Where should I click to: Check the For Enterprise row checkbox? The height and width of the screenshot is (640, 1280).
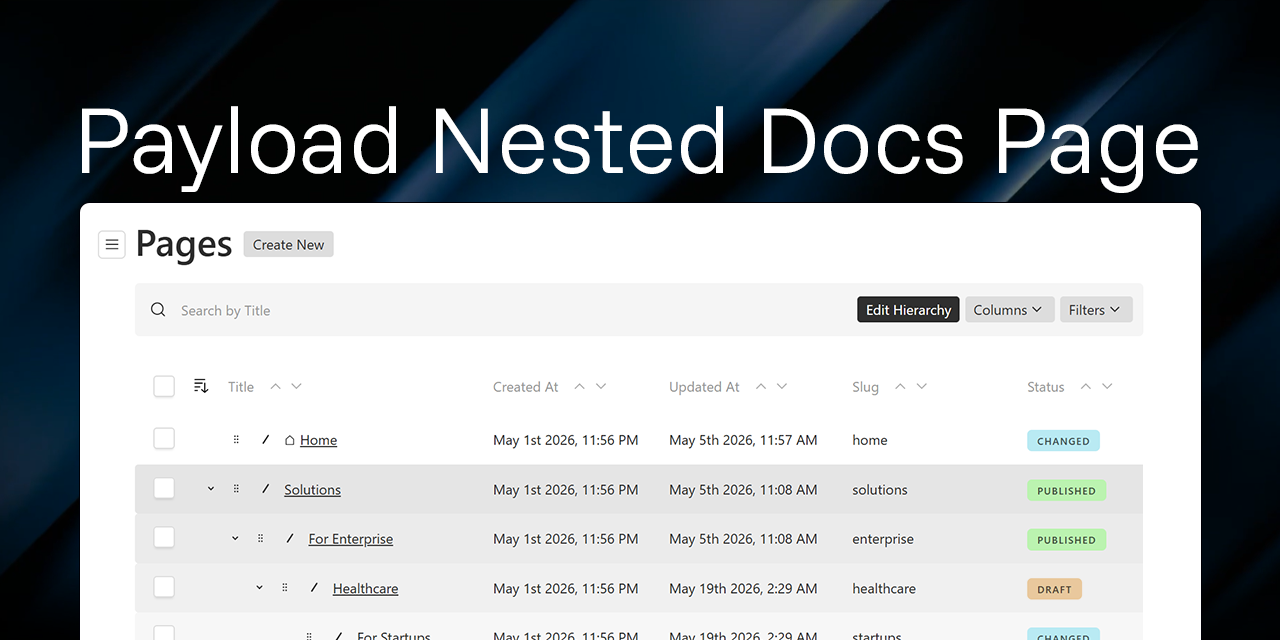164,538
